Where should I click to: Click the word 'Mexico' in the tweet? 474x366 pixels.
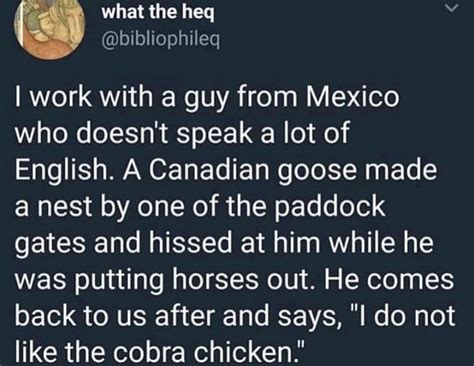click(x=352, y=96)
